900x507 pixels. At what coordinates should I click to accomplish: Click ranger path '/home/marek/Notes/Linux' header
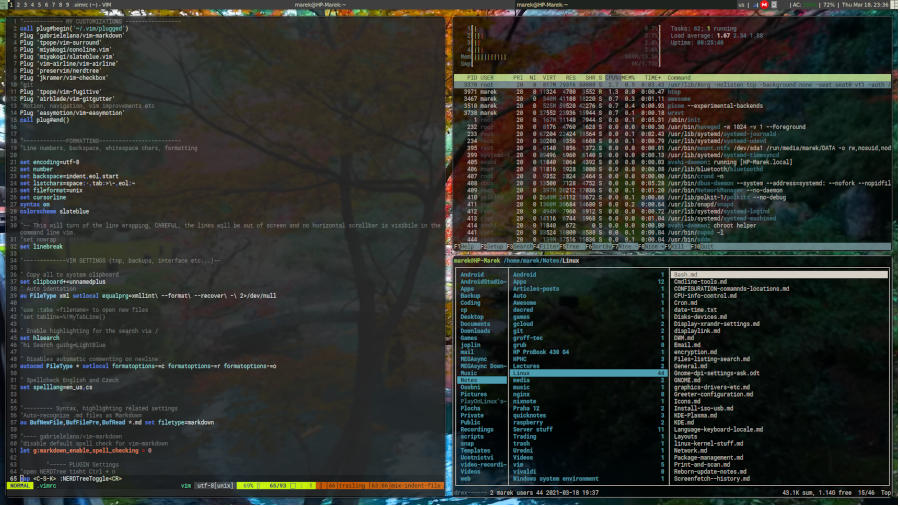541,261
